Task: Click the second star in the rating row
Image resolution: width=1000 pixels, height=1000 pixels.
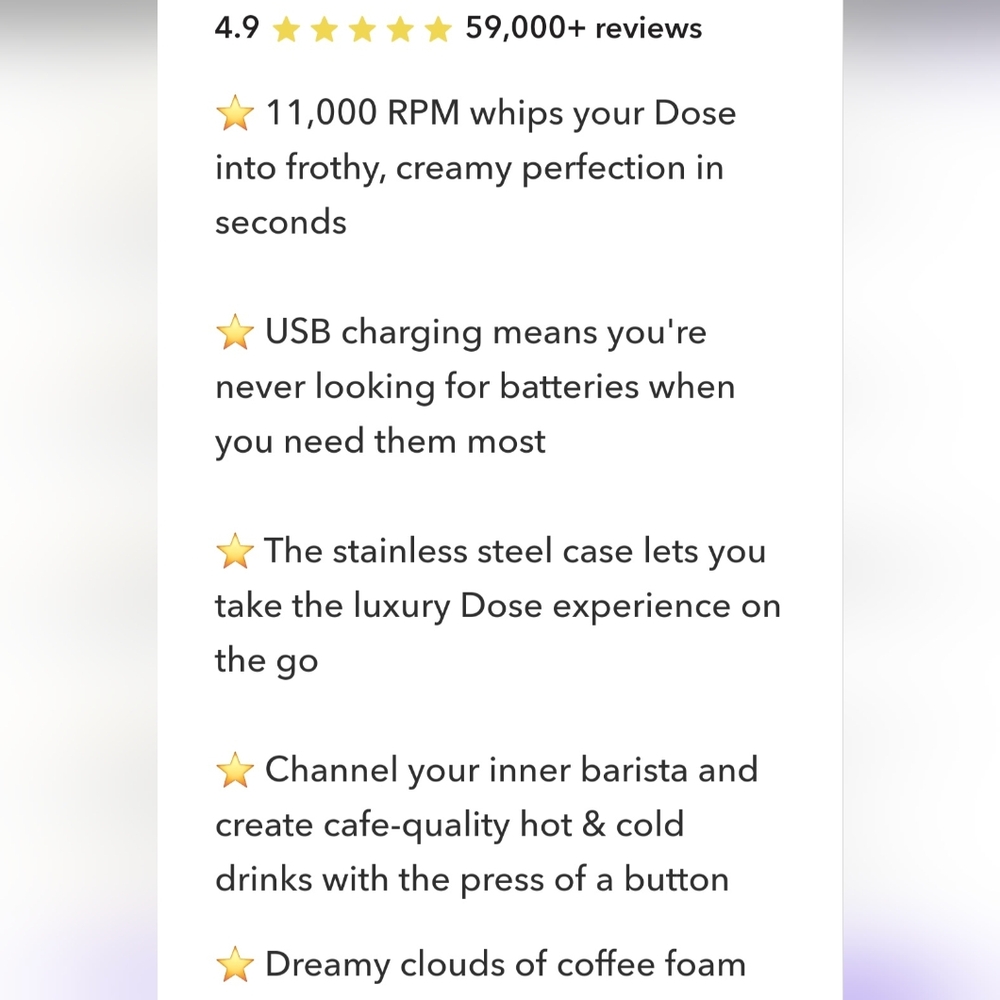Action: [x=324, y=29]
